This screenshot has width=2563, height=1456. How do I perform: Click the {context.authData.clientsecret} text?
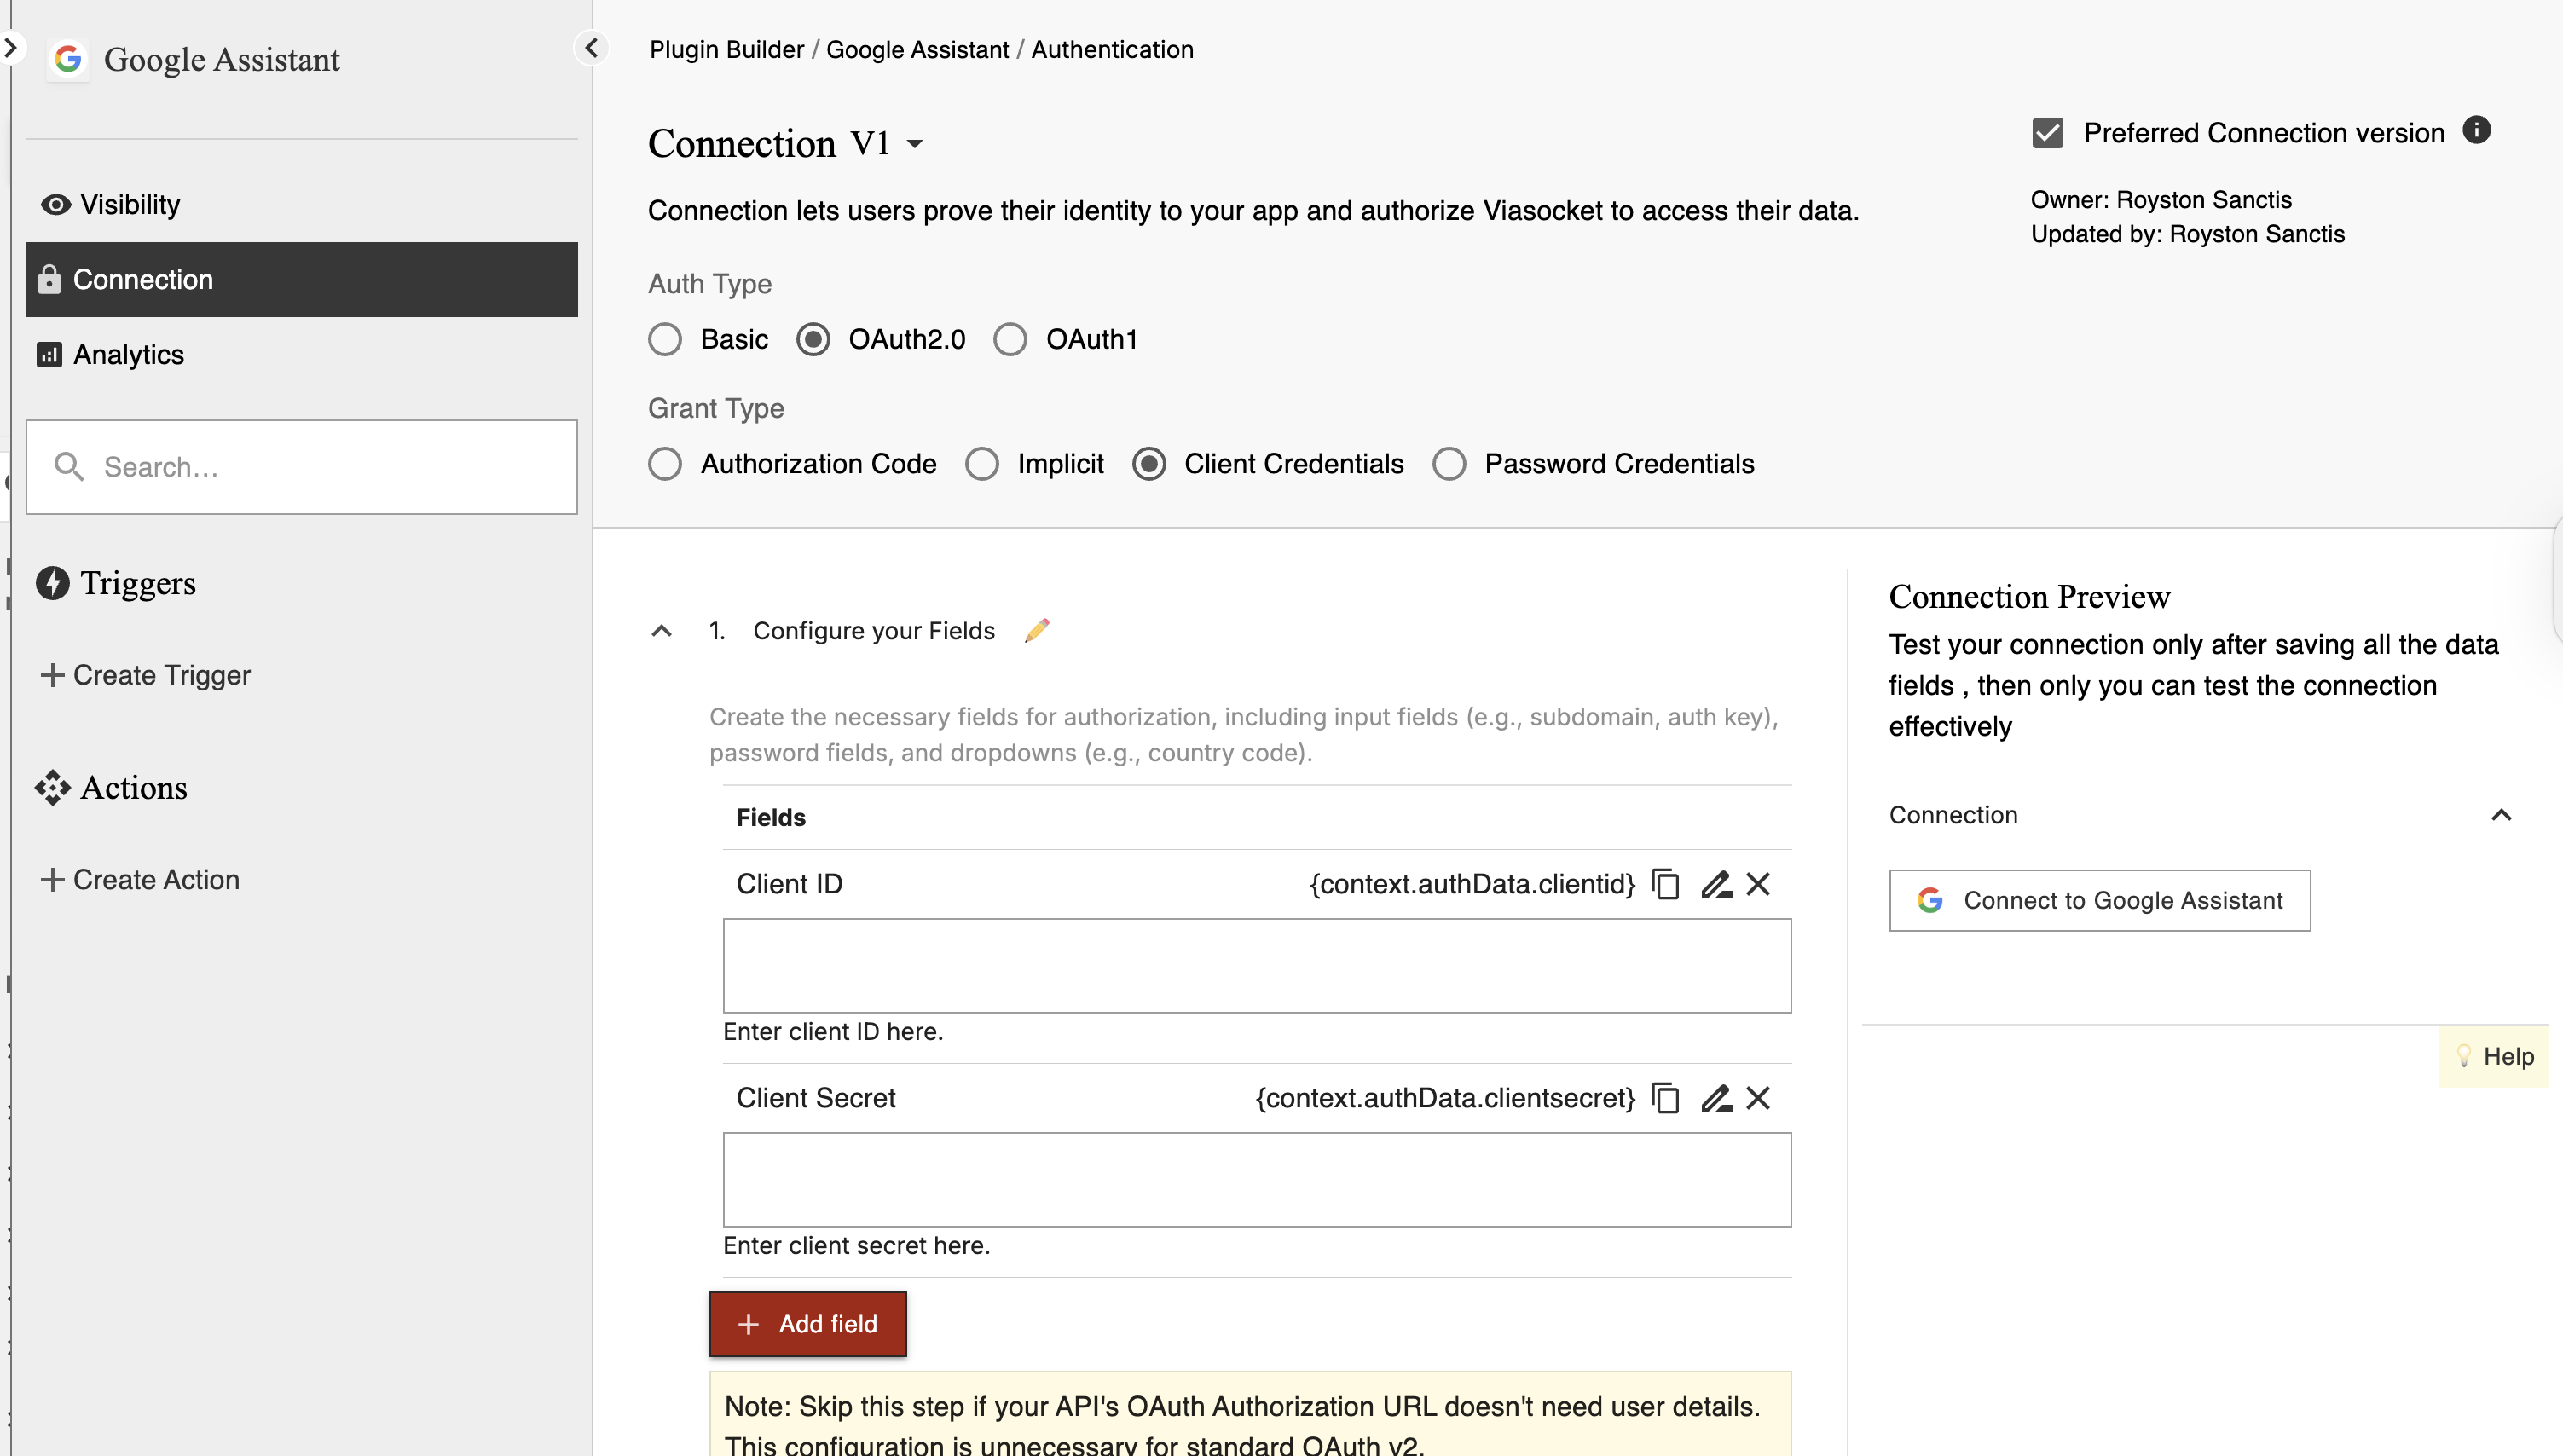pos(1445,1098)
